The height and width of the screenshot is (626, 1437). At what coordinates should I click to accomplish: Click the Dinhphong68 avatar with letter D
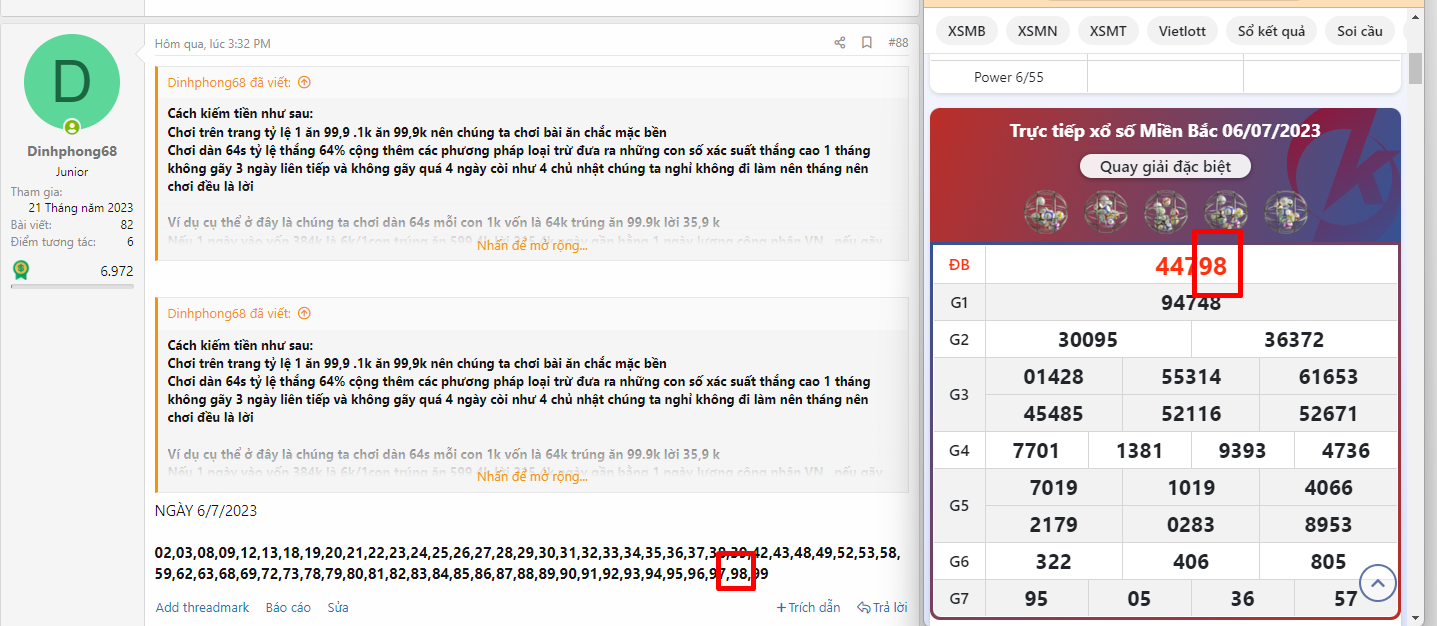click(x=72, y=82)
